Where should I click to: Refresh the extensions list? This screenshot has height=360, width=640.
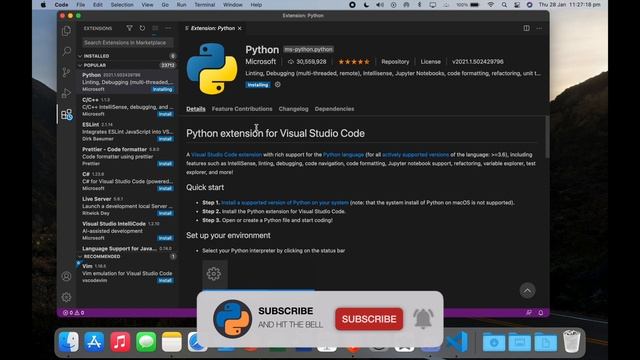[x=142, y=28]
